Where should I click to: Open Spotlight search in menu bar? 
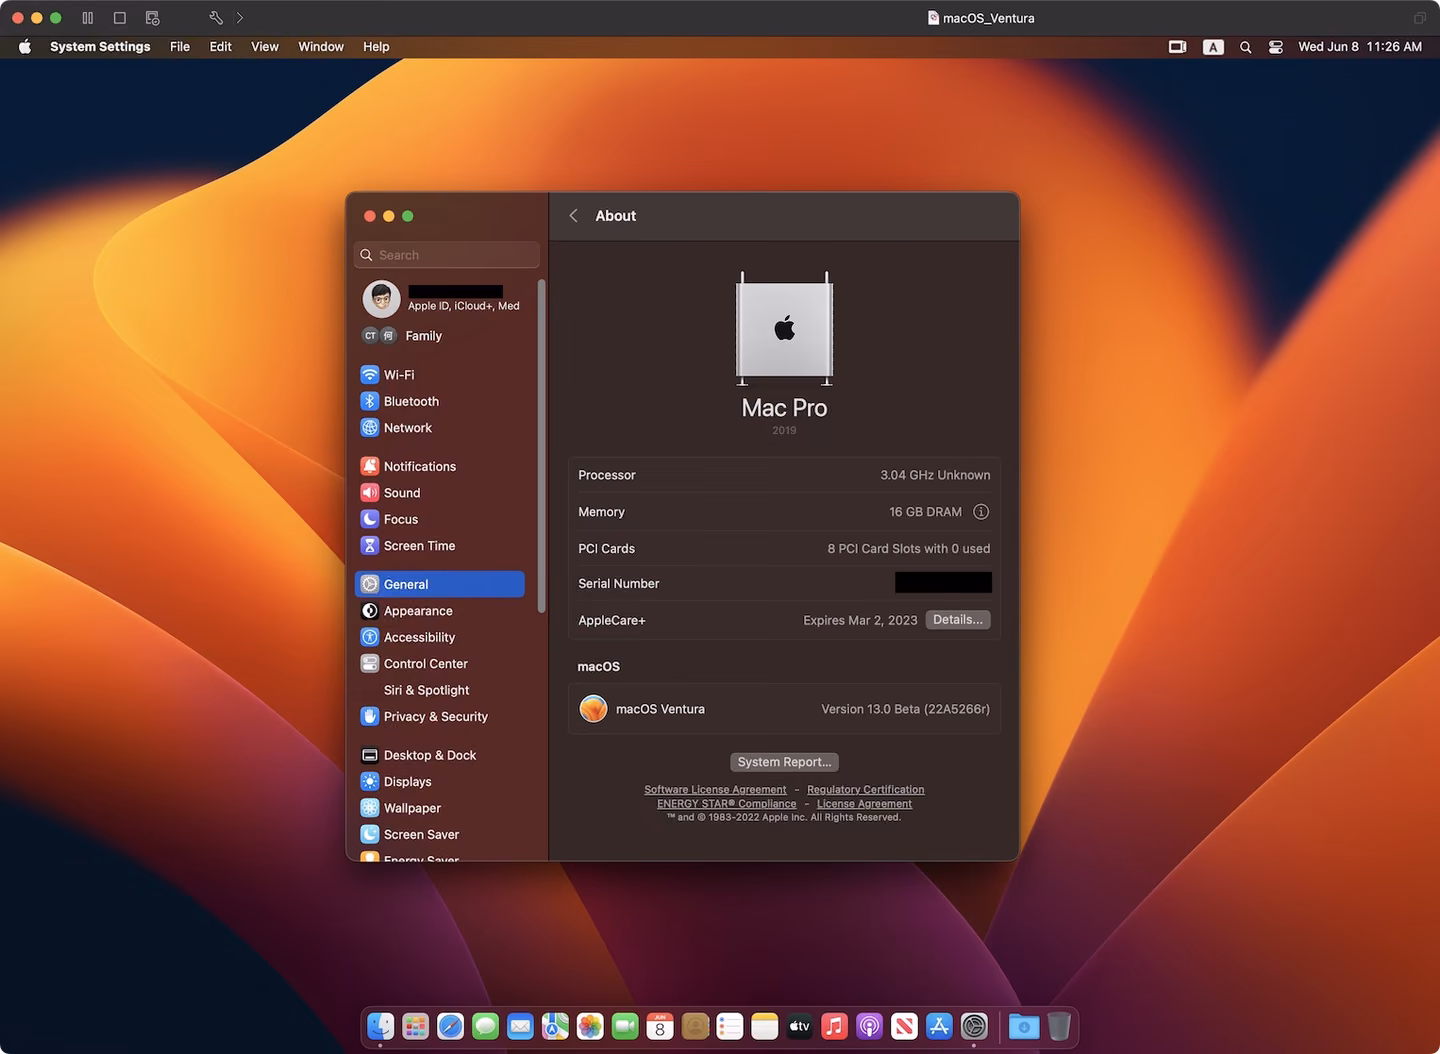point(1246,47)
